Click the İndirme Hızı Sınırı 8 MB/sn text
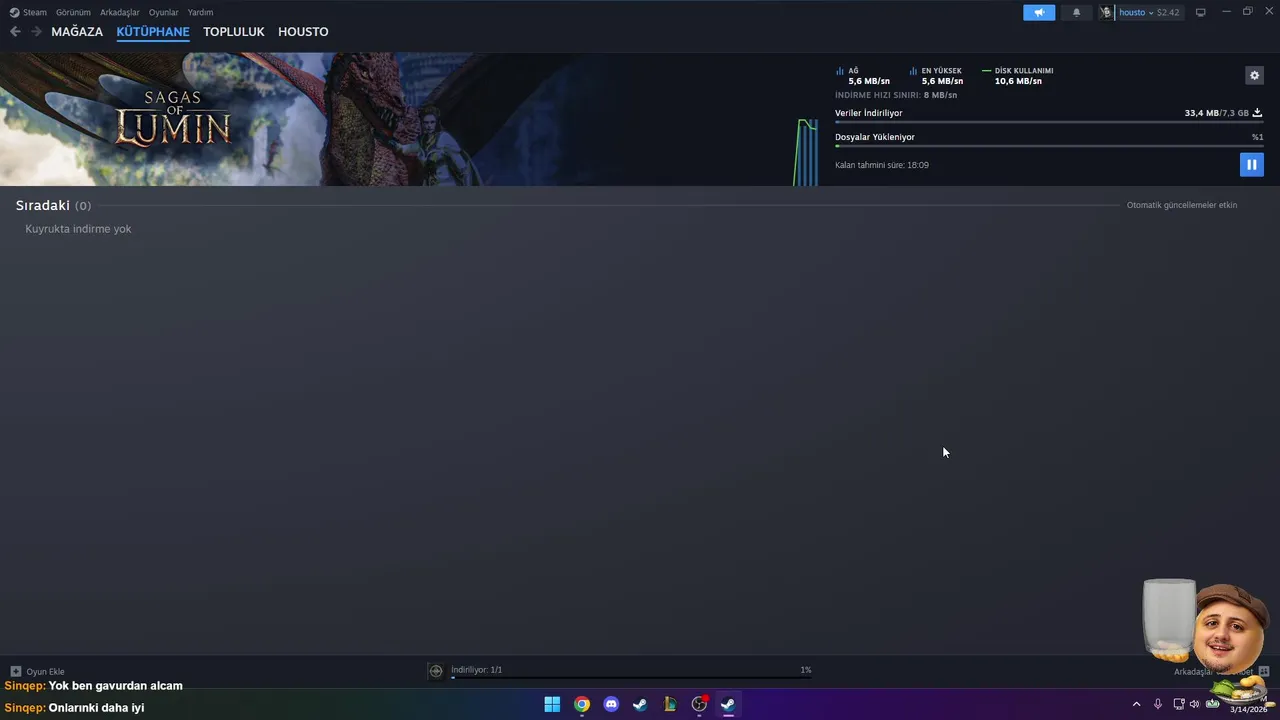Screen dimensions: 1280x720 896,95
